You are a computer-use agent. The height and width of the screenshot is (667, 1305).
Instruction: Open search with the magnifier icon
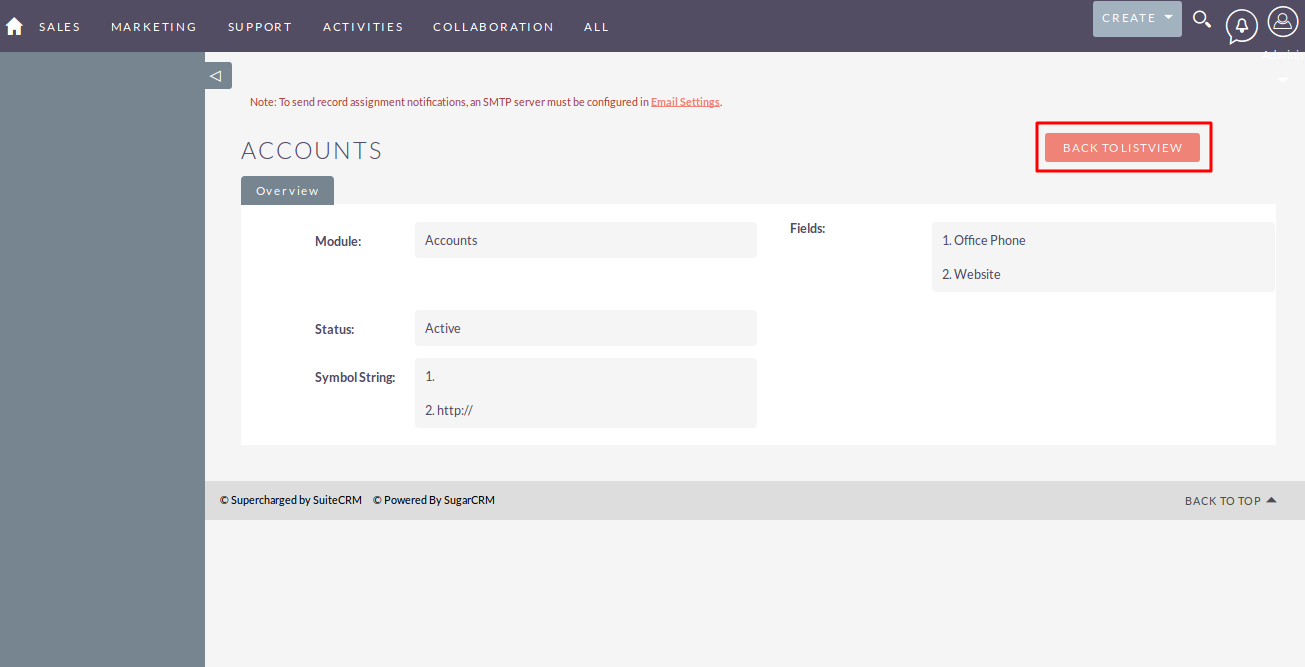pyautogui.click(x=1202, y=20)
